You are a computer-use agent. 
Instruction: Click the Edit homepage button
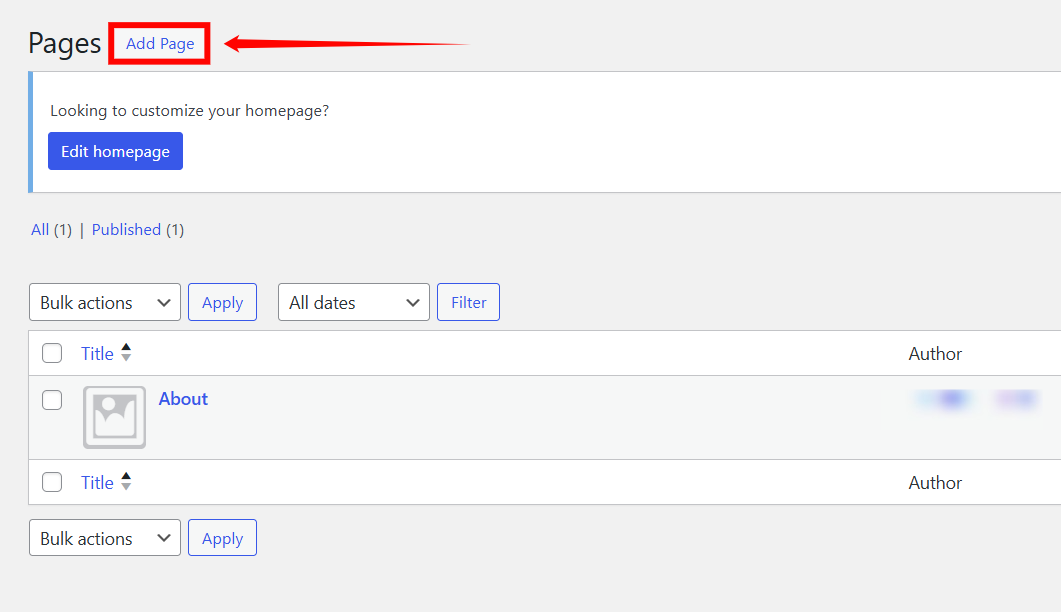pyautogui.click(x=115, y=151)
